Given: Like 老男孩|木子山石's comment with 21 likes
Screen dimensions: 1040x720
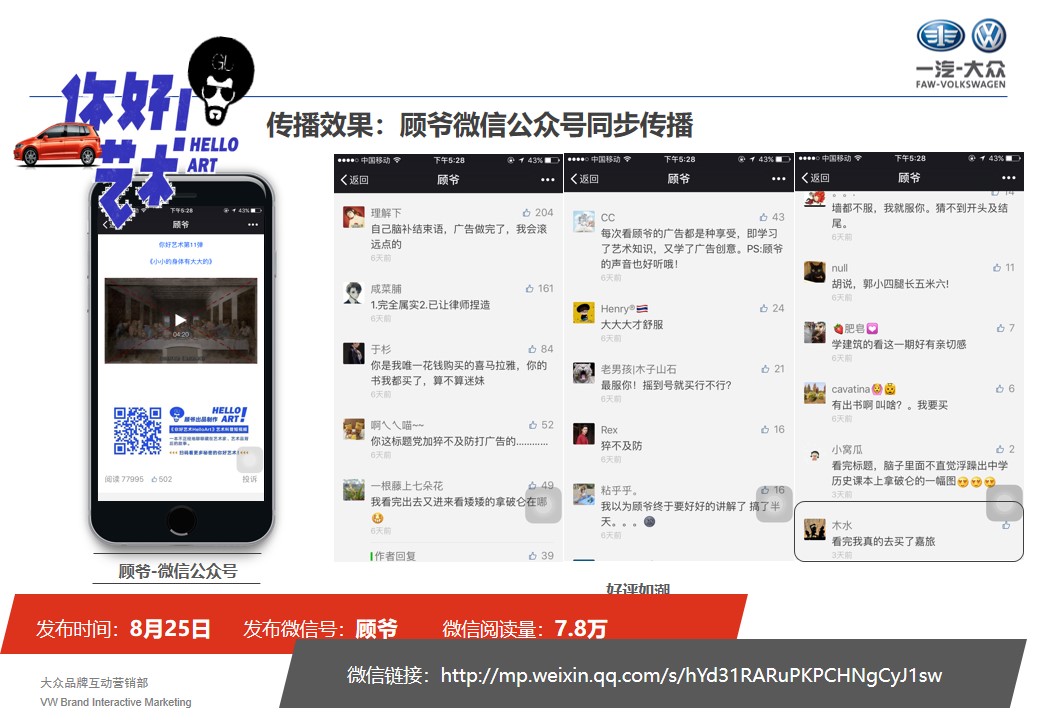Looking at the screenshot, I should click(765, 369).
